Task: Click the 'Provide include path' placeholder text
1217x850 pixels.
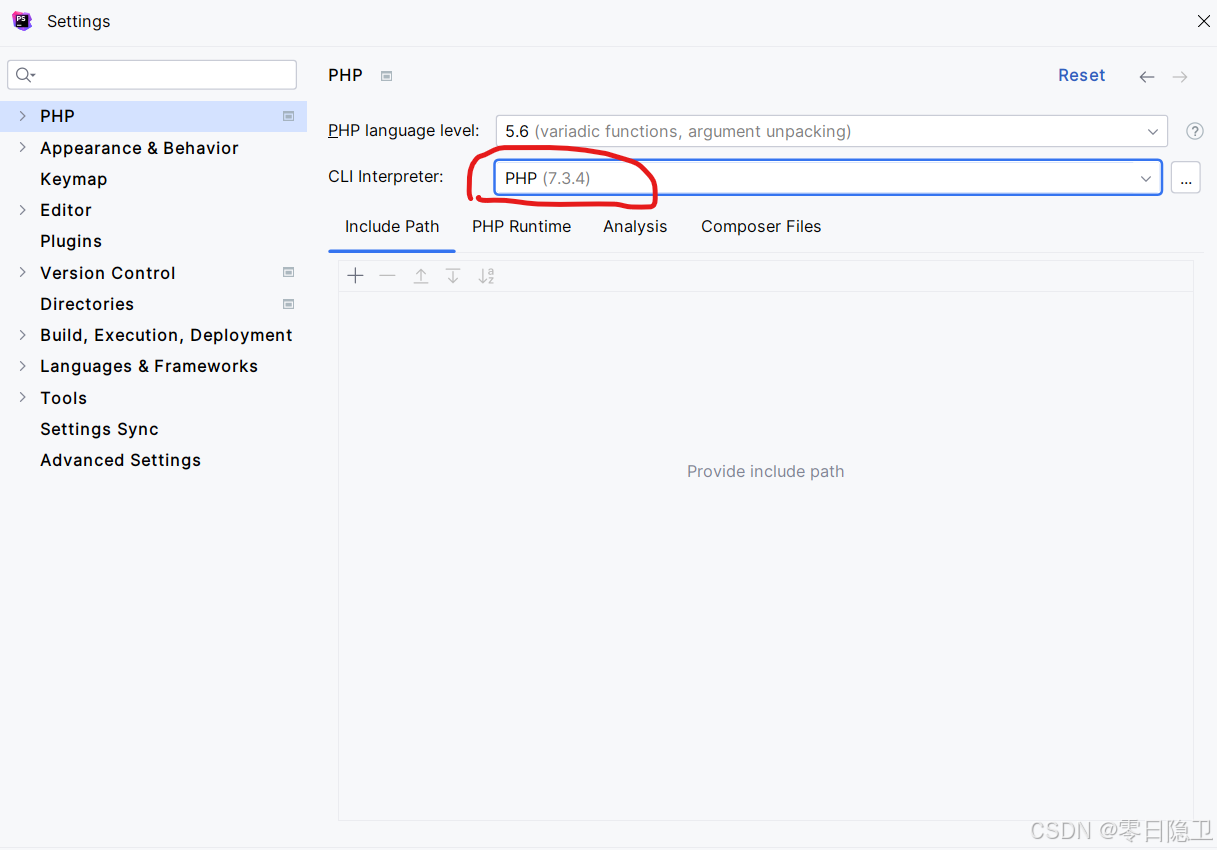Action: [766, 471]
